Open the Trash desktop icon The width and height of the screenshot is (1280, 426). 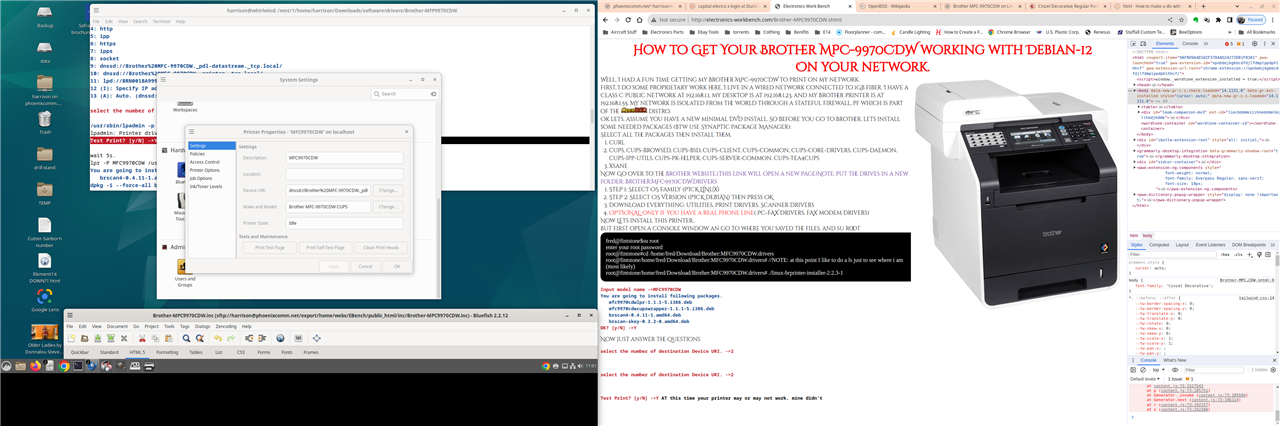pos(45,120)
